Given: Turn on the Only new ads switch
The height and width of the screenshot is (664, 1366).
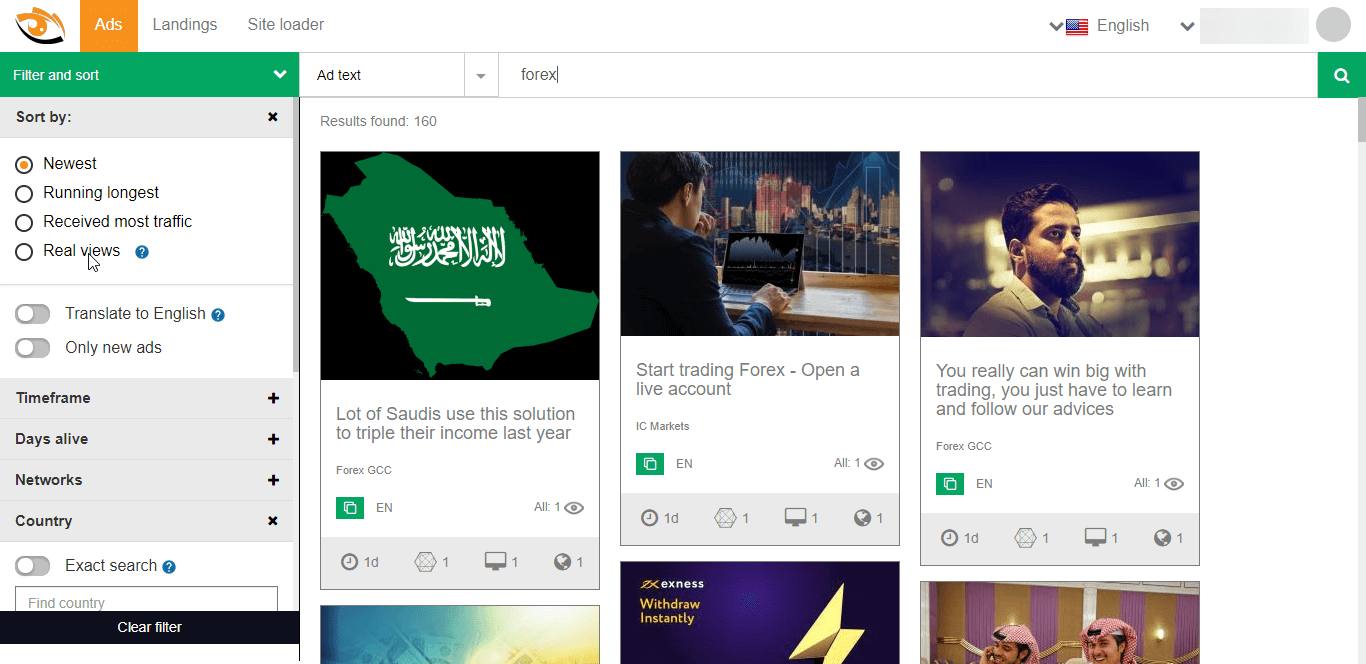Looking at the screenshot, I should (33, 348).
